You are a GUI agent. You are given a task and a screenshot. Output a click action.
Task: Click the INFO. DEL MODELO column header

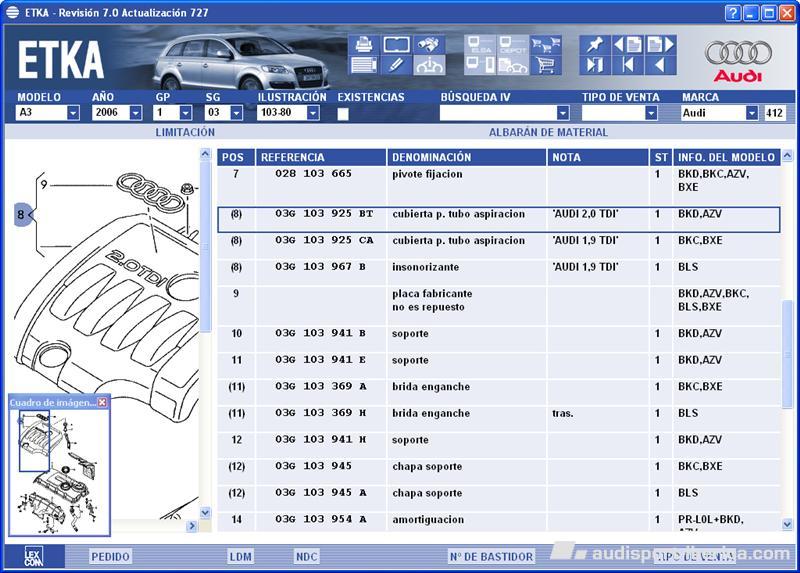pos(727,157)
